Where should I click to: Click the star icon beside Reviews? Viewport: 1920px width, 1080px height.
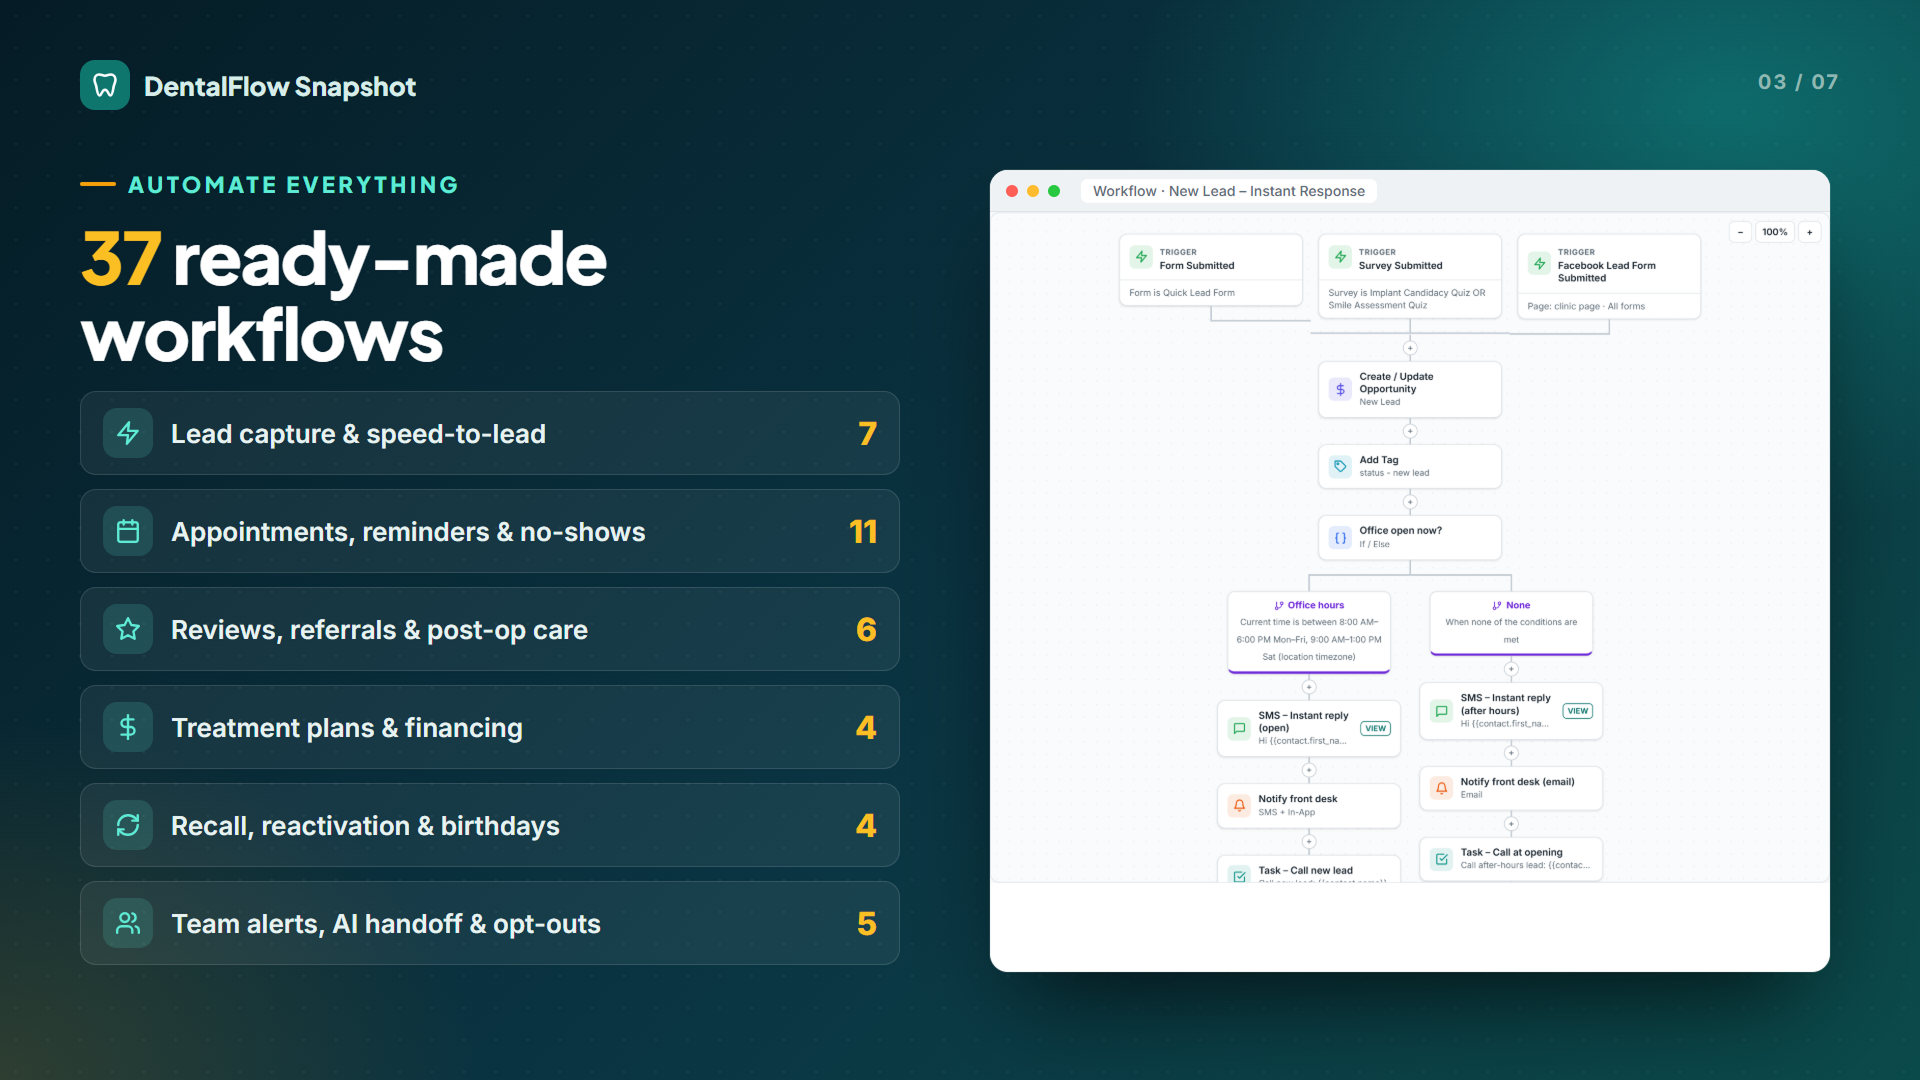click(x=128, y=629)
